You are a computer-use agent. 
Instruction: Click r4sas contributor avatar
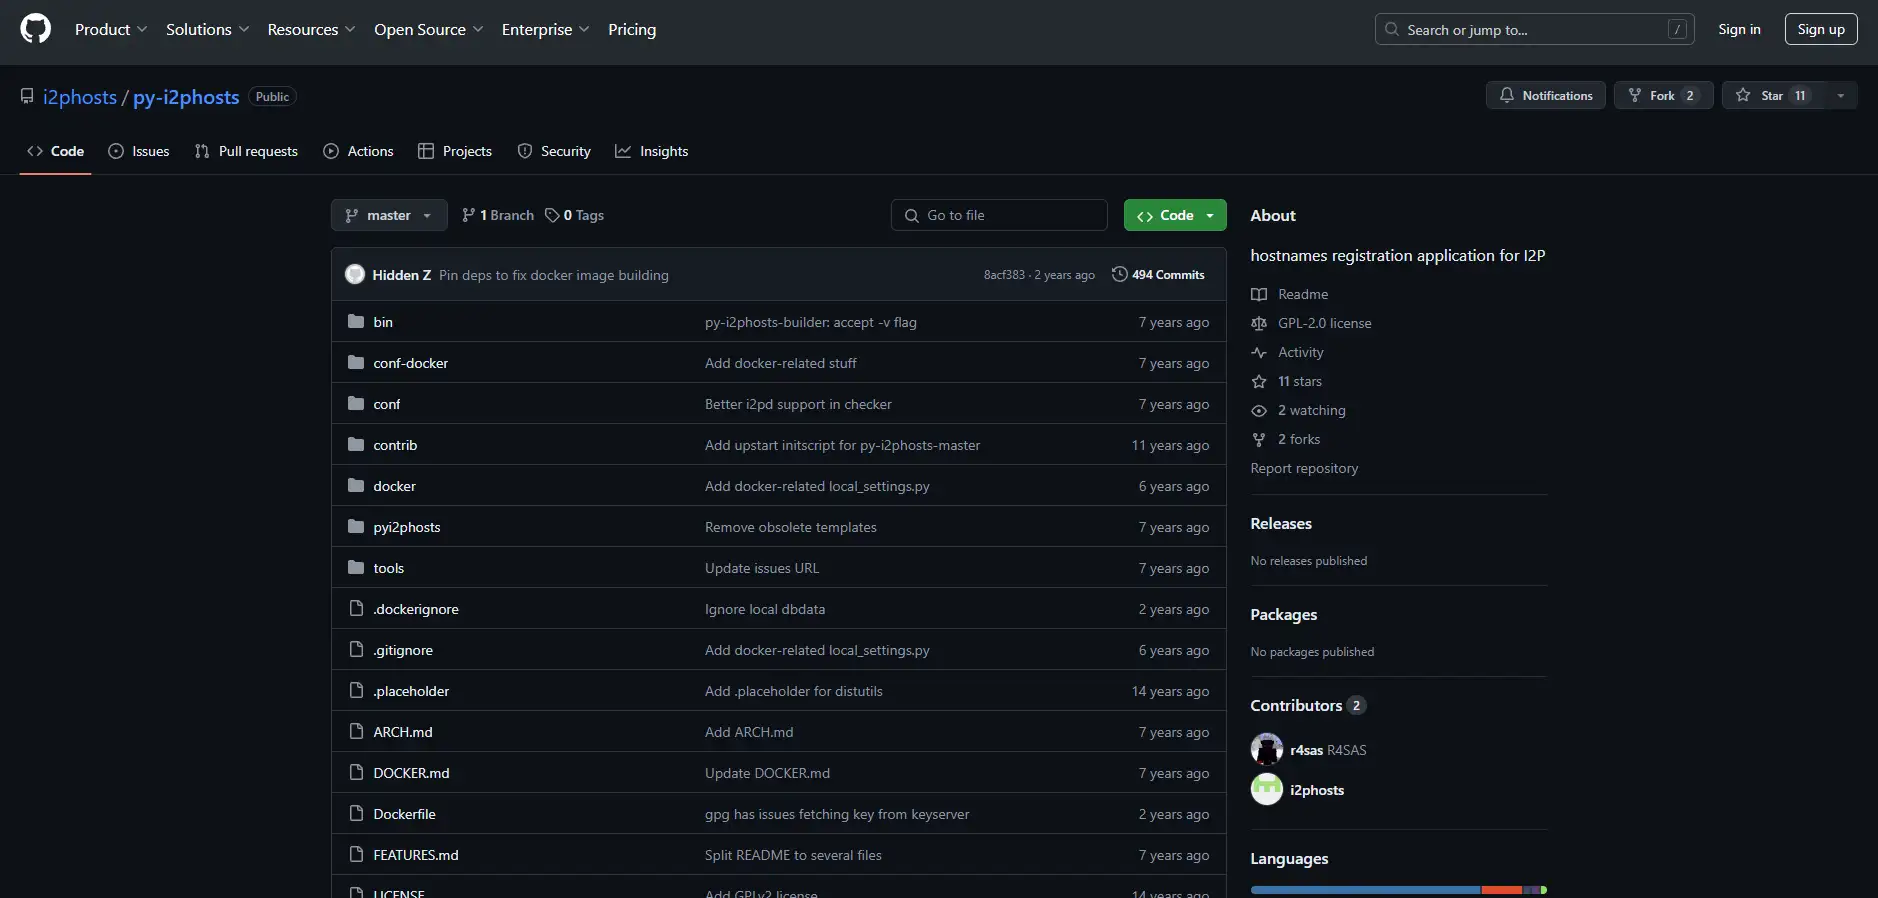(1267, 749)
